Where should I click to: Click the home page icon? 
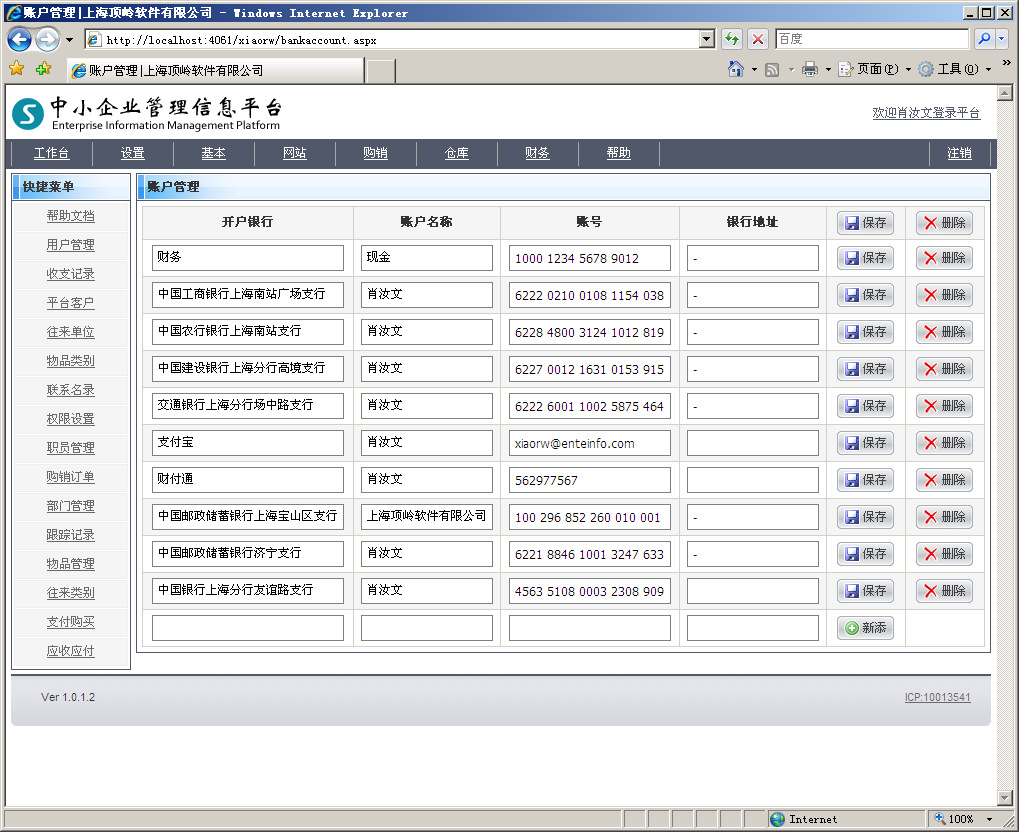[736, 69]
